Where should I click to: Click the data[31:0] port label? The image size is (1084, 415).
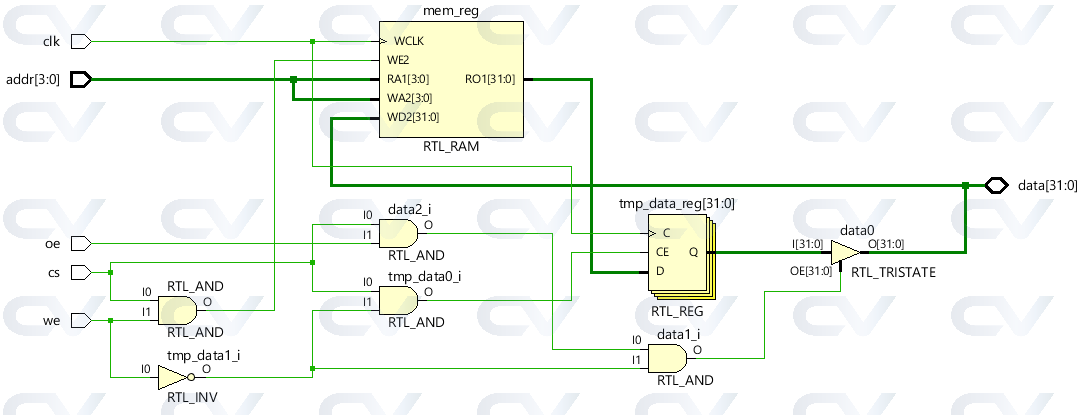[x=1047, y=185]
